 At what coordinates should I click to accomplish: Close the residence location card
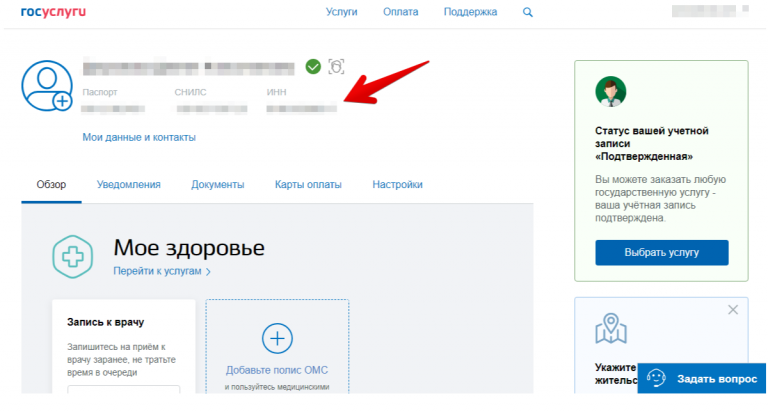point(732,310)
